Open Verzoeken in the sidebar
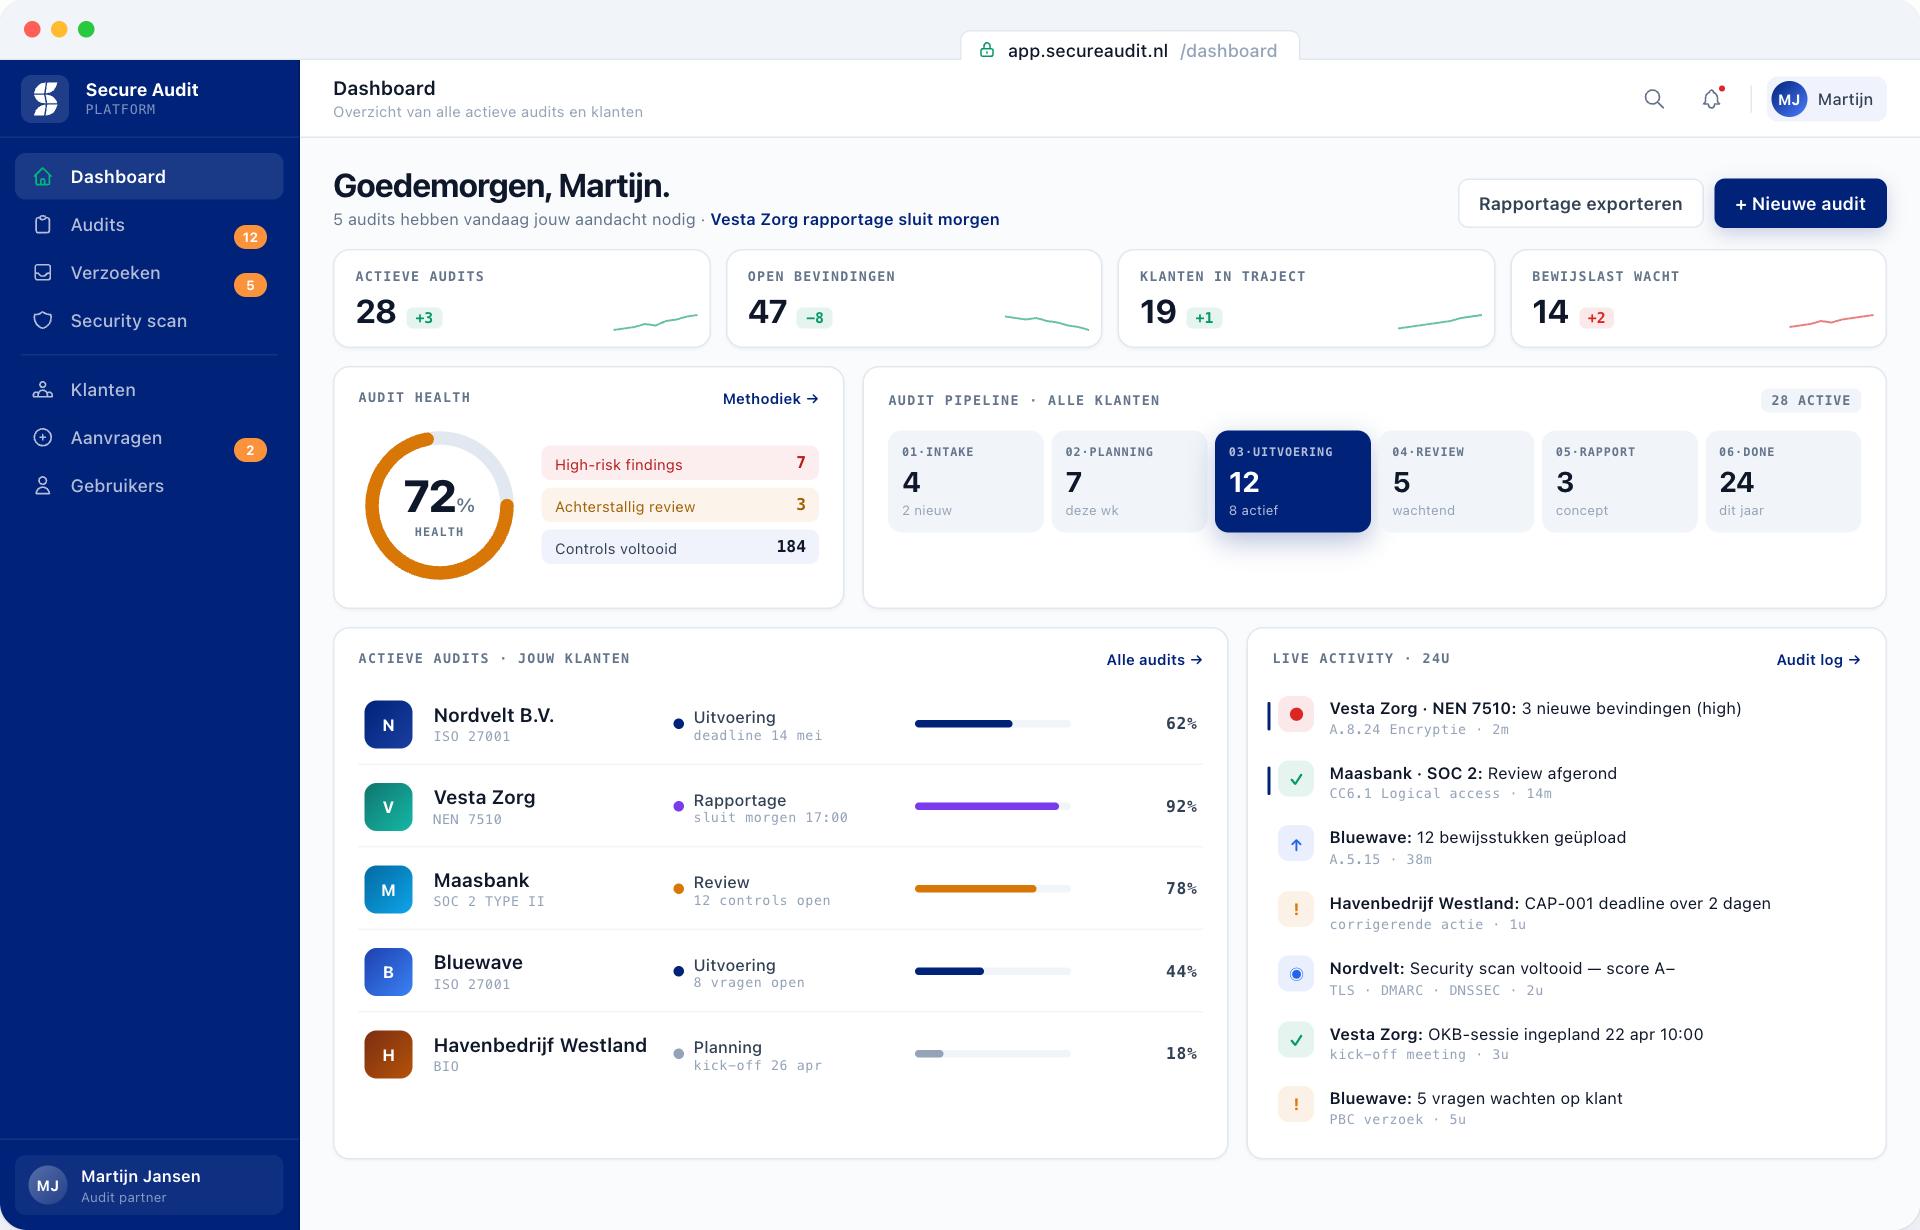Screen dimensions: 1920x1230 tap(149, 273)
